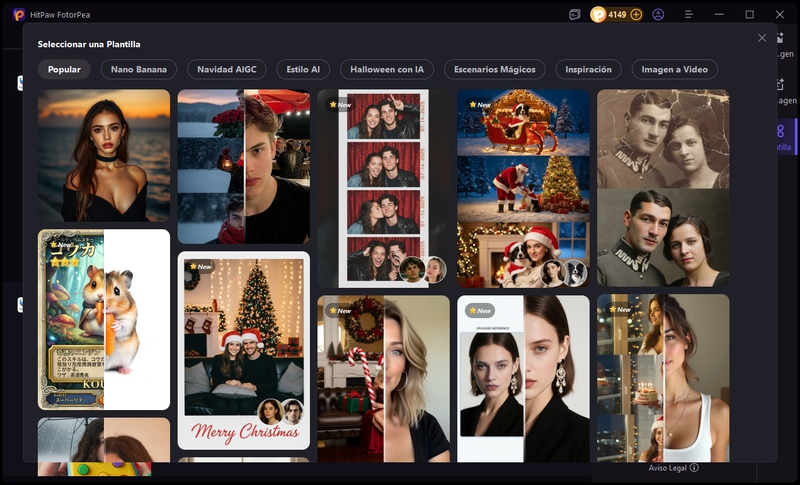
Task: Choose the sunset woman portrait template
Action: pos(104,156)
